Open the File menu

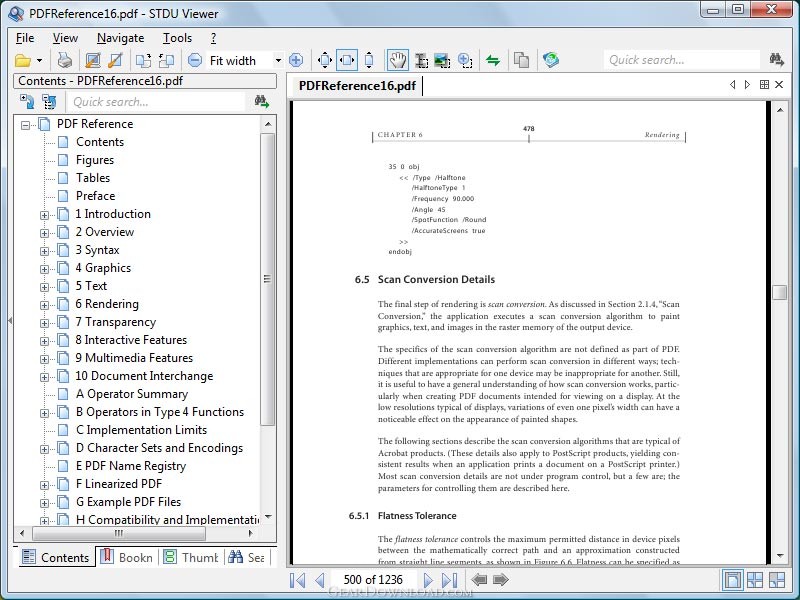tap(25, 38)
